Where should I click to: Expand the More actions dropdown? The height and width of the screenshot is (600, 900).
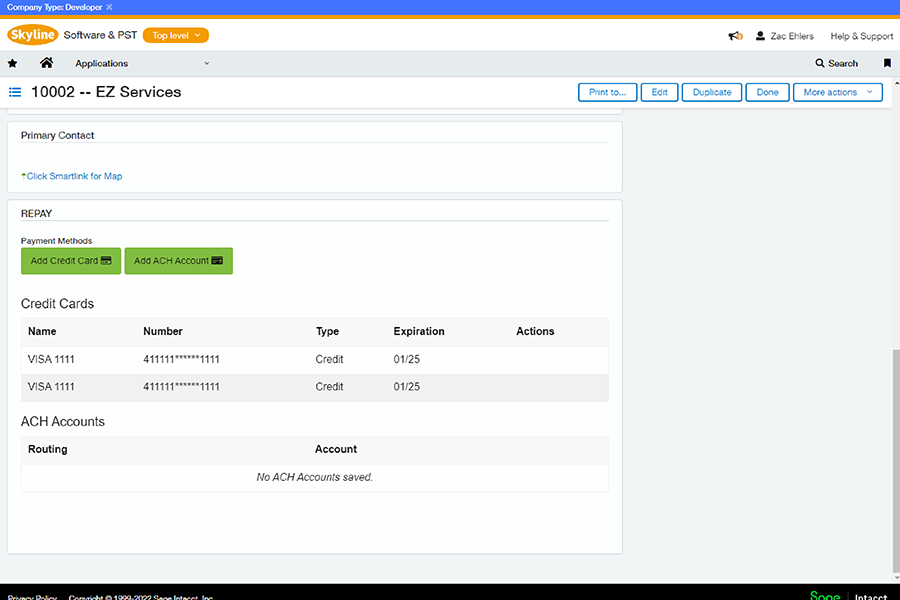[x=837, y=92]
